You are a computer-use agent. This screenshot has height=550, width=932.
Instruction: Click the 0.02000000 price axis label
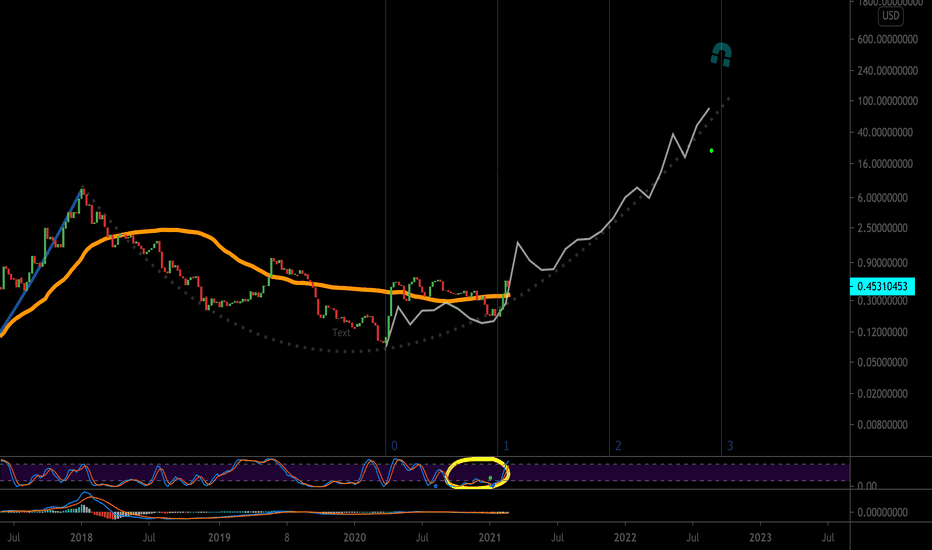click(883, 394)
